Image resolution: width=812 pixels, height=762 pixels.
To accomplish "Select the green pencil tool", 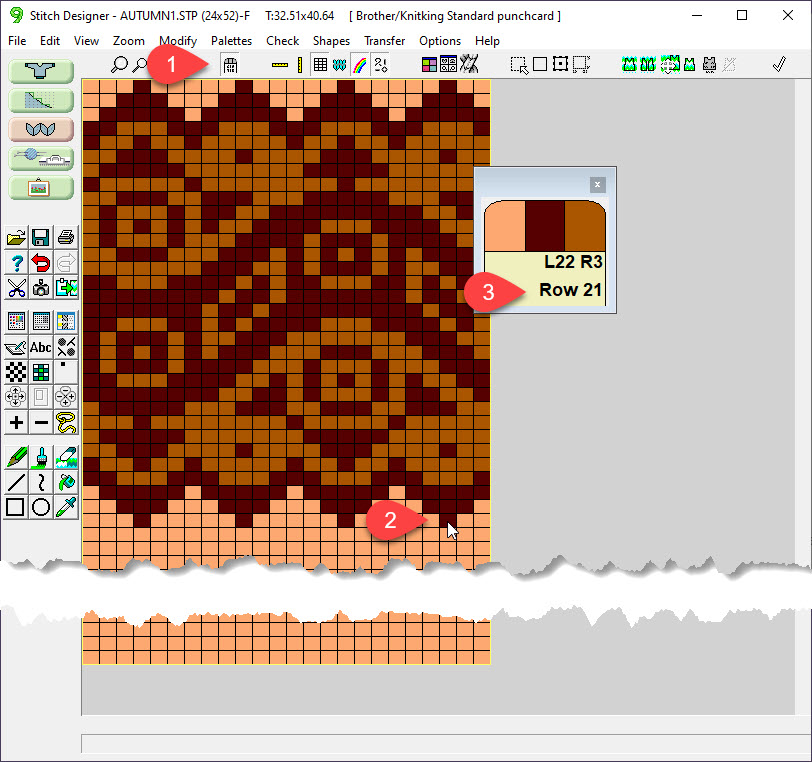I will [x=16, y=457].
